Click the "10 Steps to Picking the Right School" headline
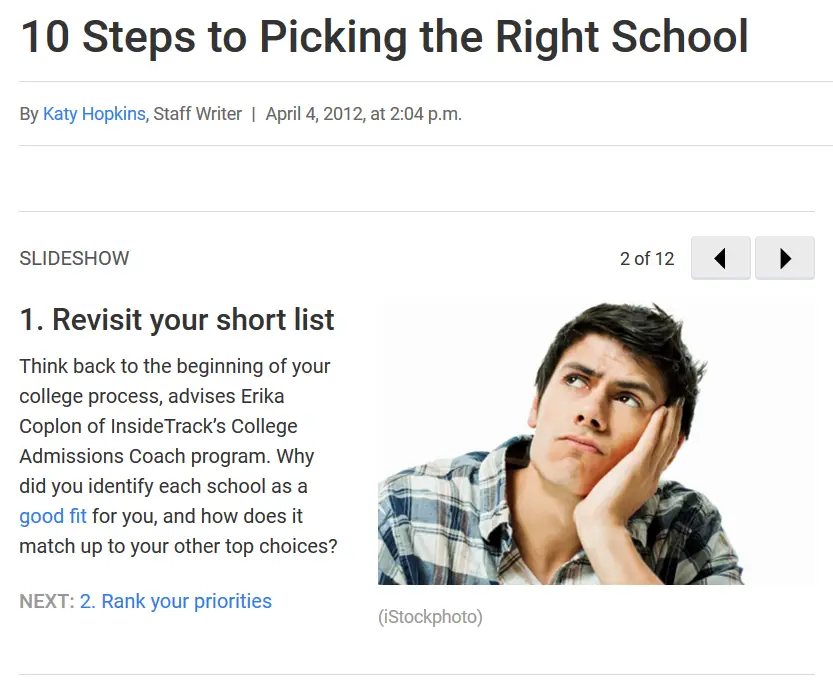Viewport: 833px width, 694px height. 384,37
